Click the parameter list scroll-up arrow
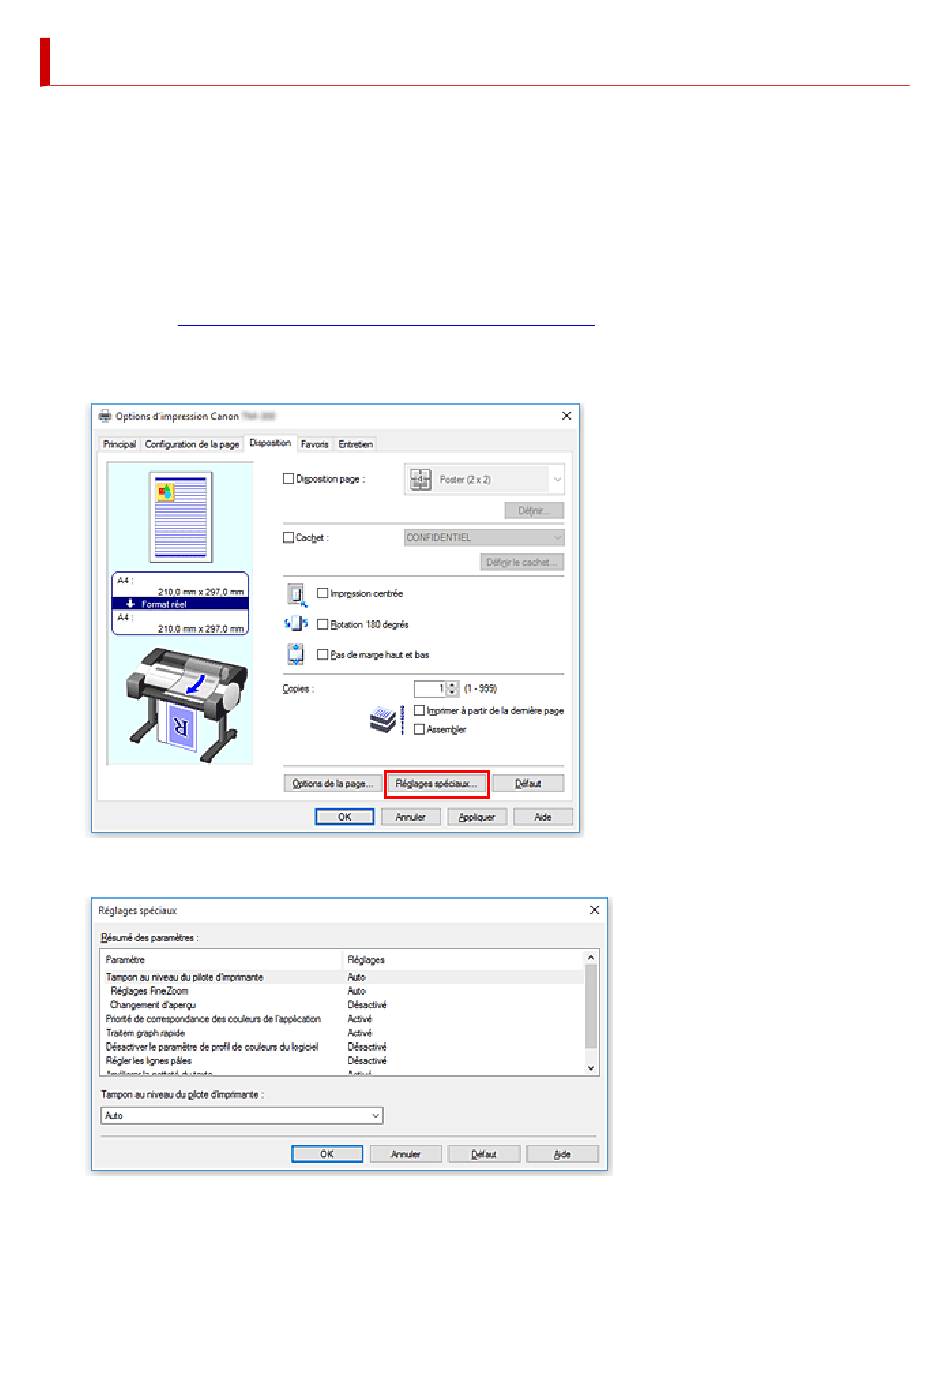Screen dimensions: 950x1397 click(591, 958)
